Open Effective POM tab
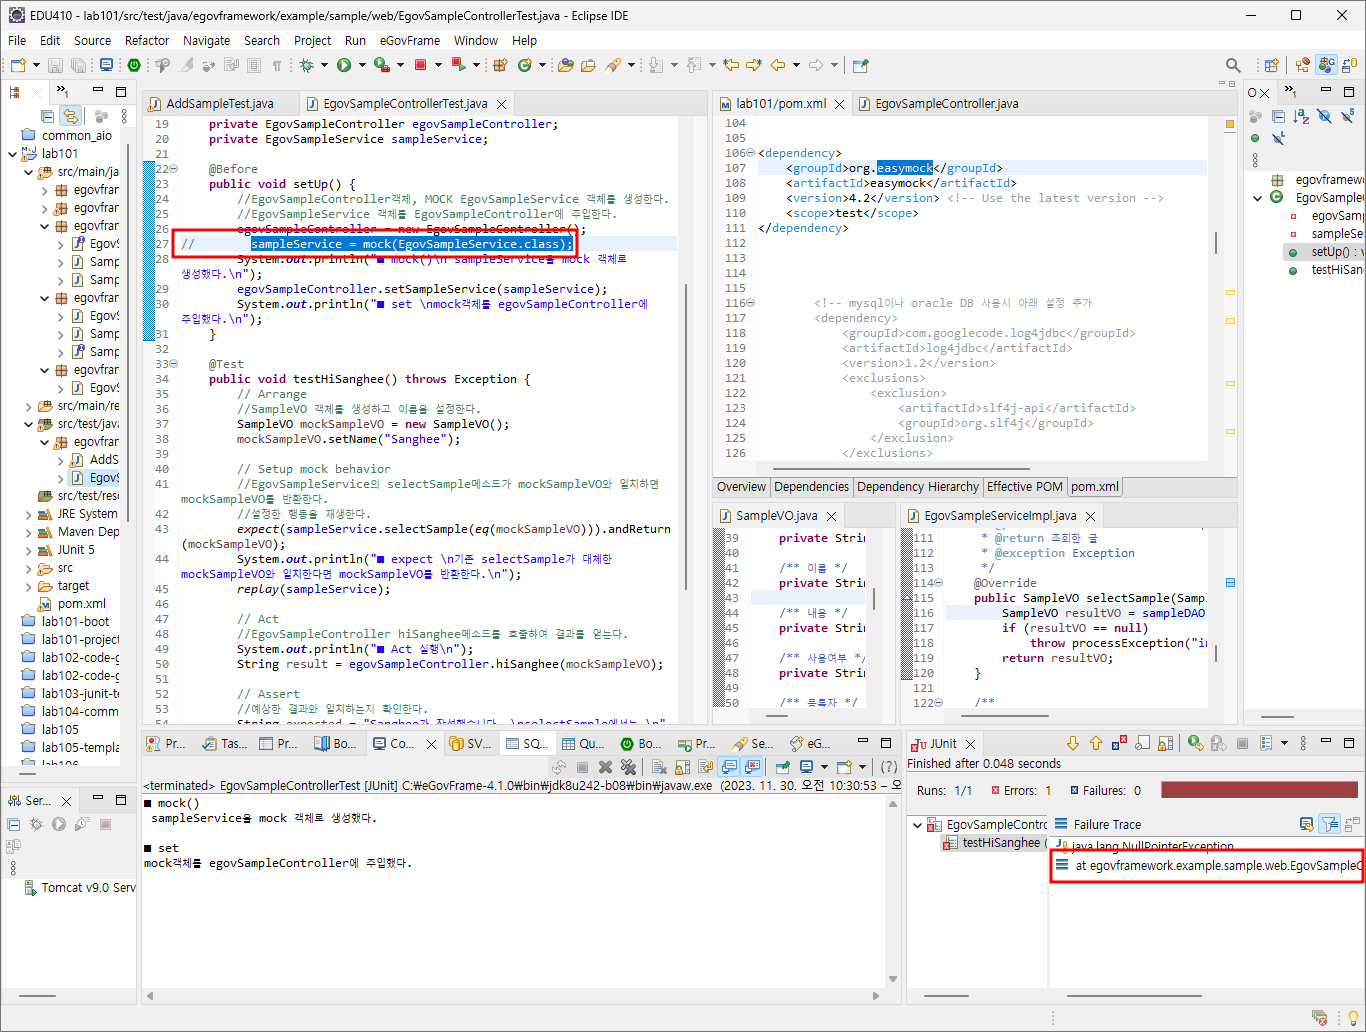Screen dimensions: 1366x1032 [x=1024, y=487]
